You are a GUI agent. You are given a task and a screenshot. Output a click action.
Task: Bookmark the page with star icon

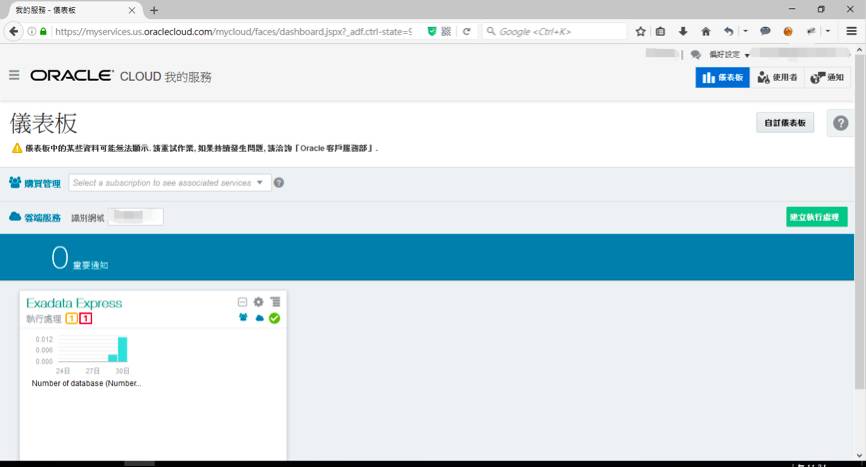click(640, 31)
